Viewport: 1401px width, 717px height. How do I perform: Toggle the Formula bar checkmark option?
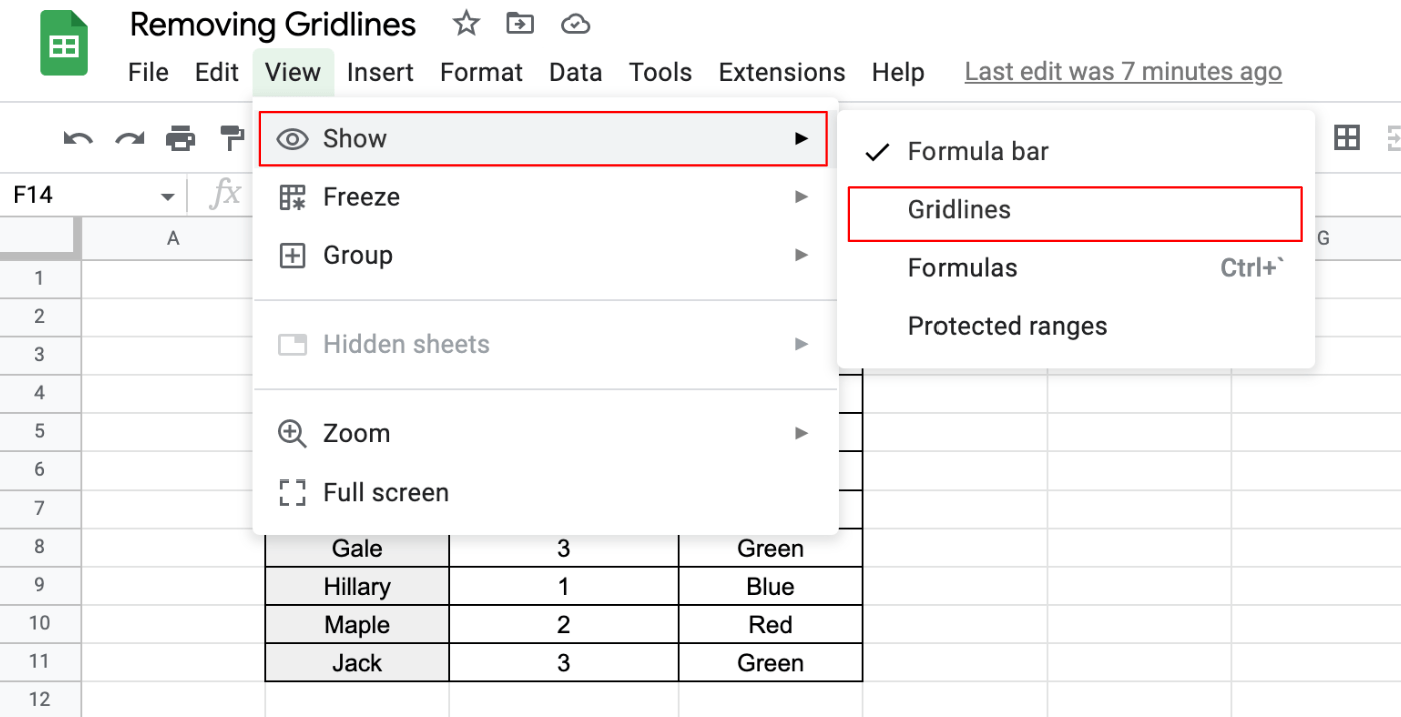[x=977, y=152]
